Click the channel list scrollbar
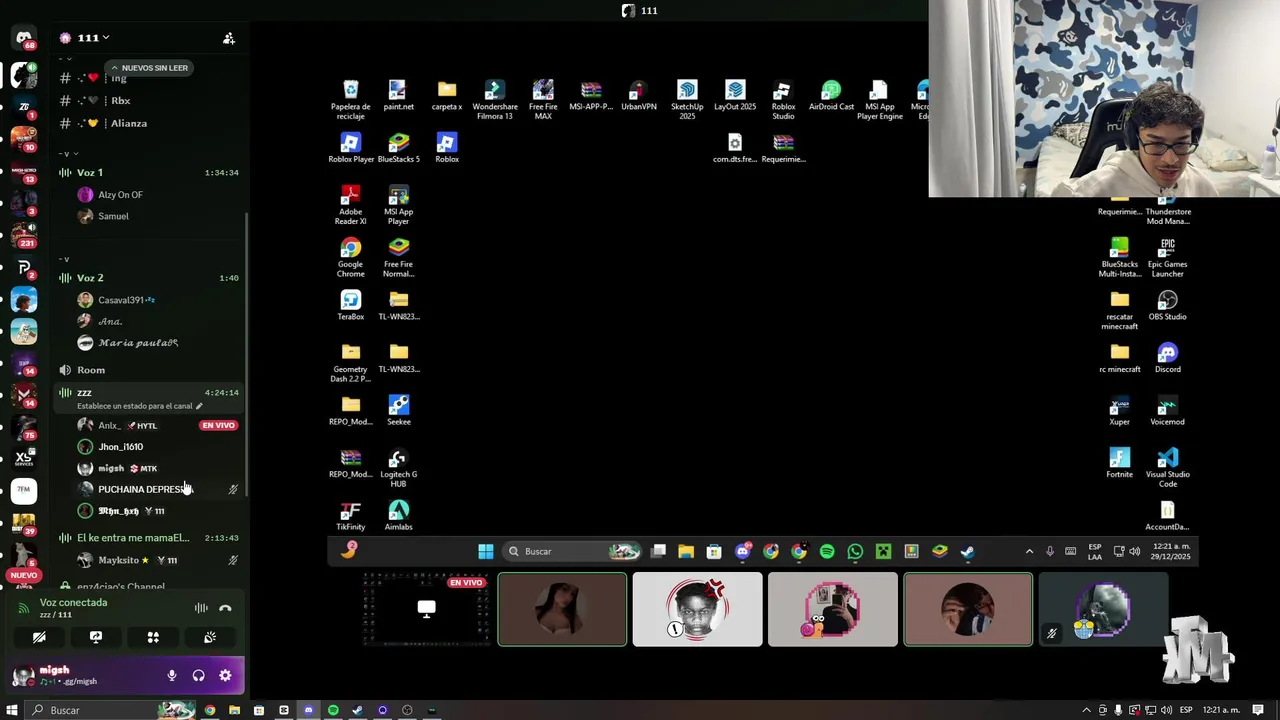This screenshot has width=1280, height=720. point(246,355)
